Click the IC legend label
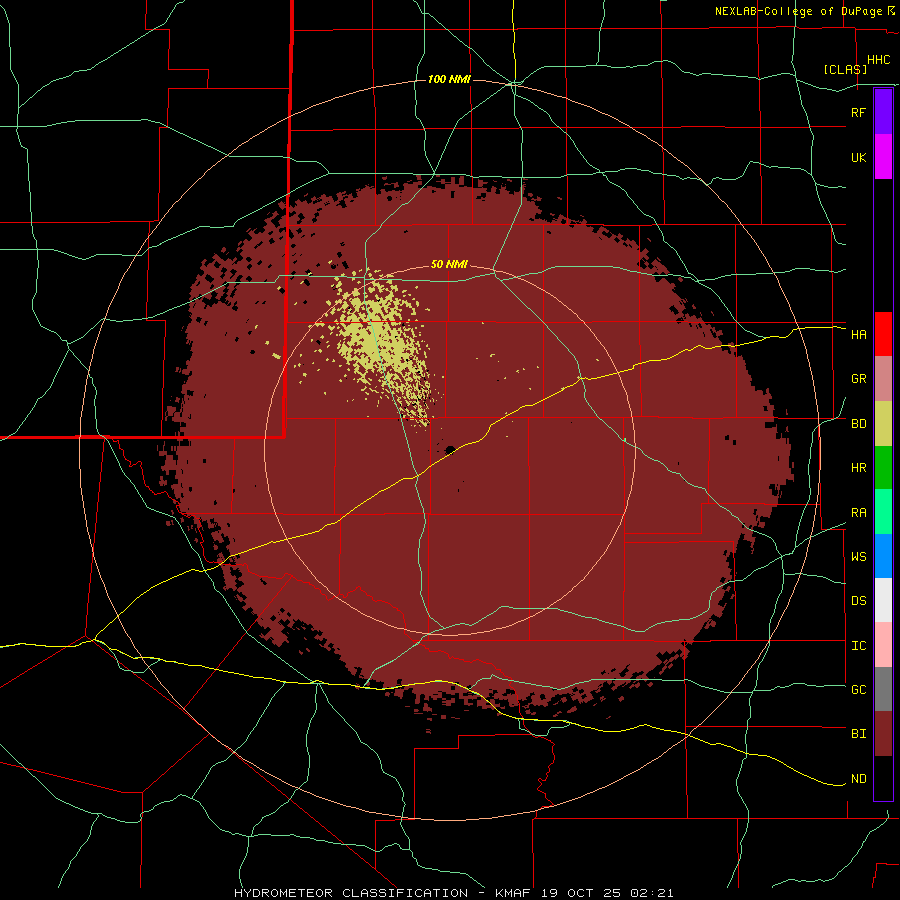The width and height of the screenshot is (900, 900). click(858, 646)
